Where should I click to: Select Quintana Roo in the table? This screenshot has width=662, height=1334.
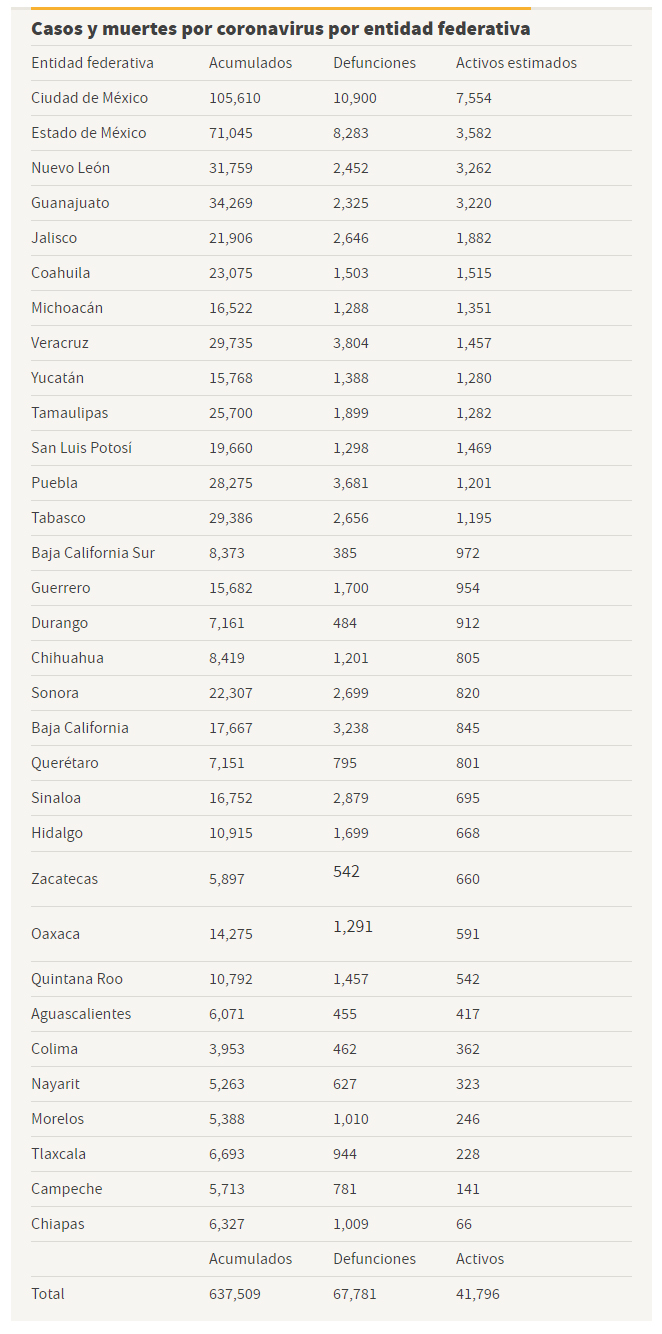77,979
